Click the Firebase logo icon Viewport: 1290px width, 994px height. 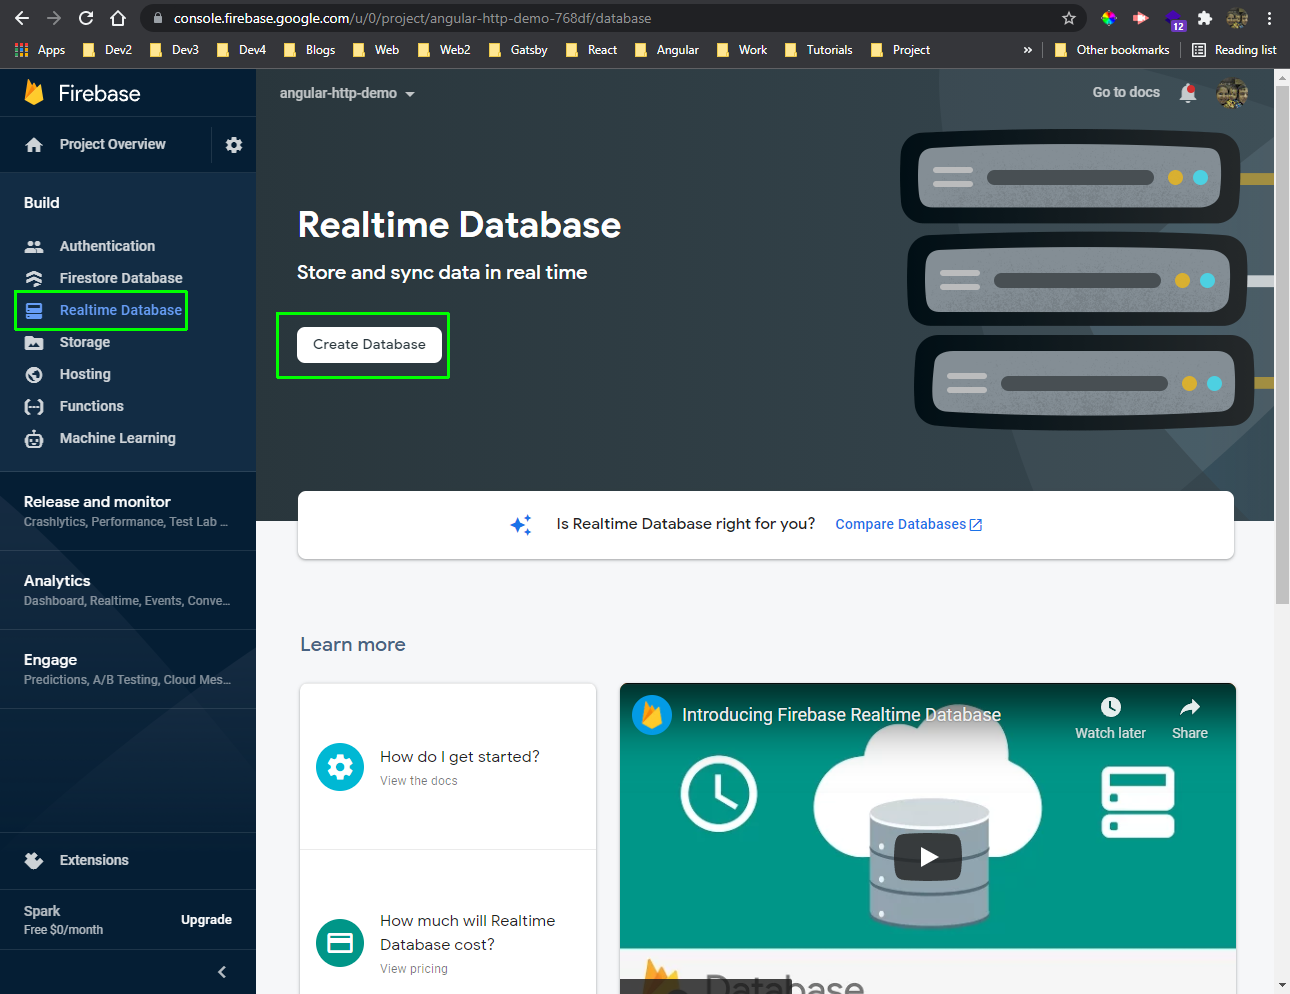click(x=34, y=93)
